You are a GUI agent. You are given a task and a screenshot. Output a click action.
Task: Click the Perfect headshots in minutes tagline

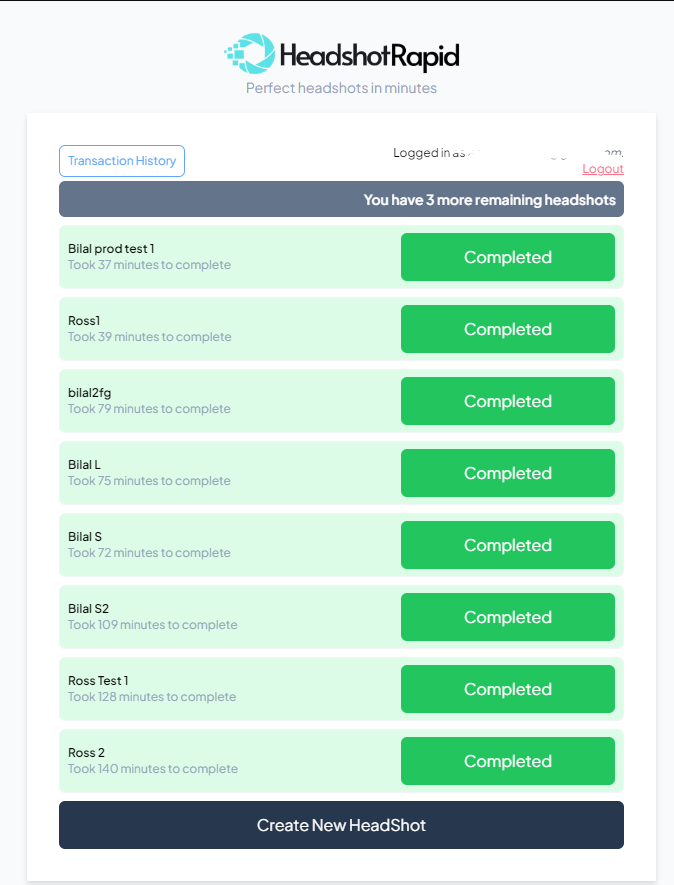click(x=342, y=88)
